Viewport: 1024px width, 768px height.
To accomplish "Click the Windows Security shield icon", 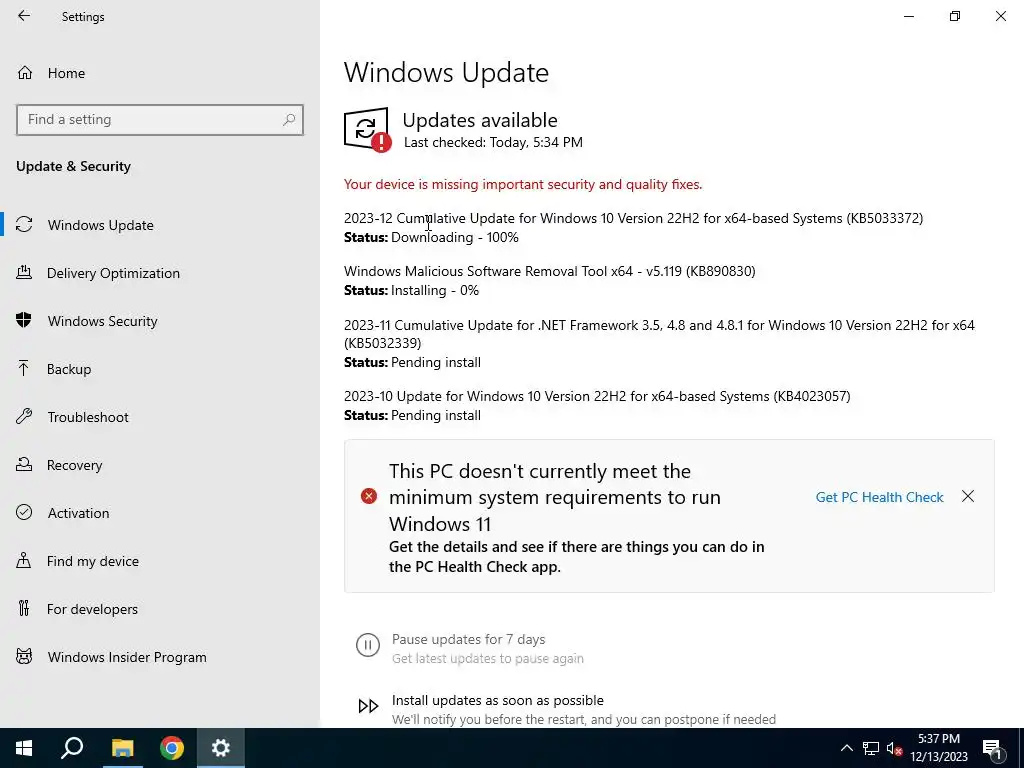I will 24,320.
